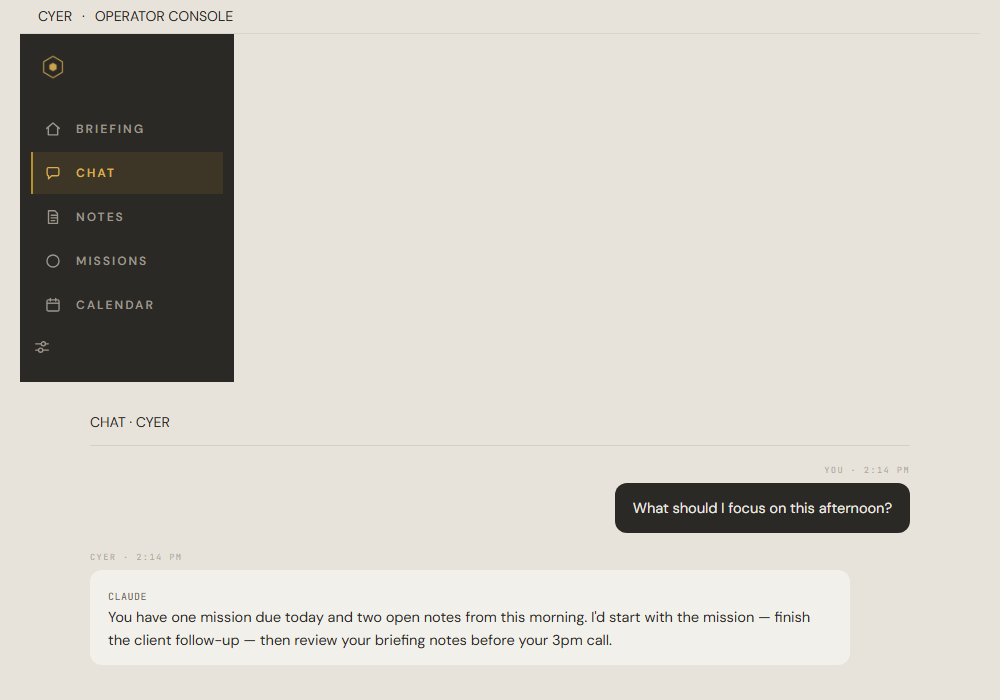Click the CLAUDE label in reply card

pyautogui.click(x=128, y=596)
